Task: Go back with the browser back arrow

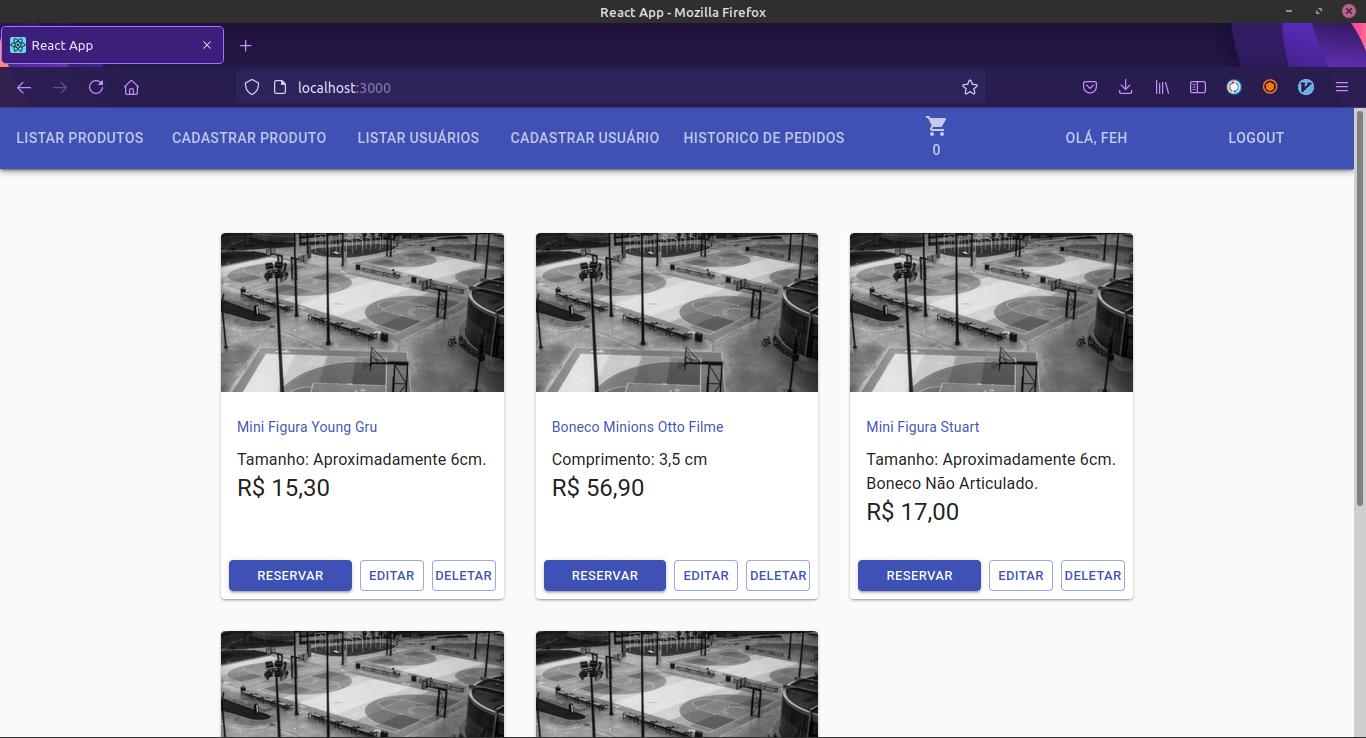Action: tap(24, 88)
